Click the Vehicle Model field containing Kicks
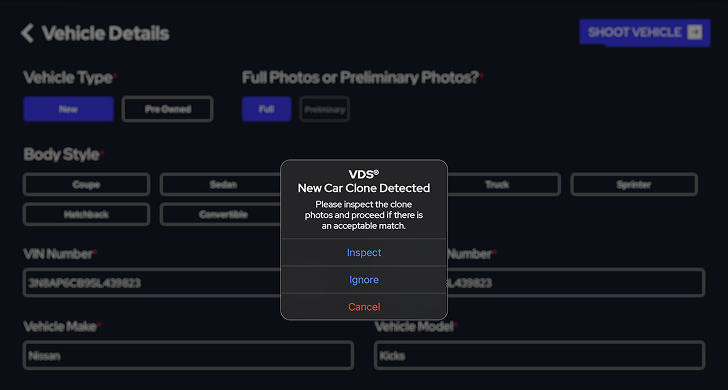 [x=540, y=356]
